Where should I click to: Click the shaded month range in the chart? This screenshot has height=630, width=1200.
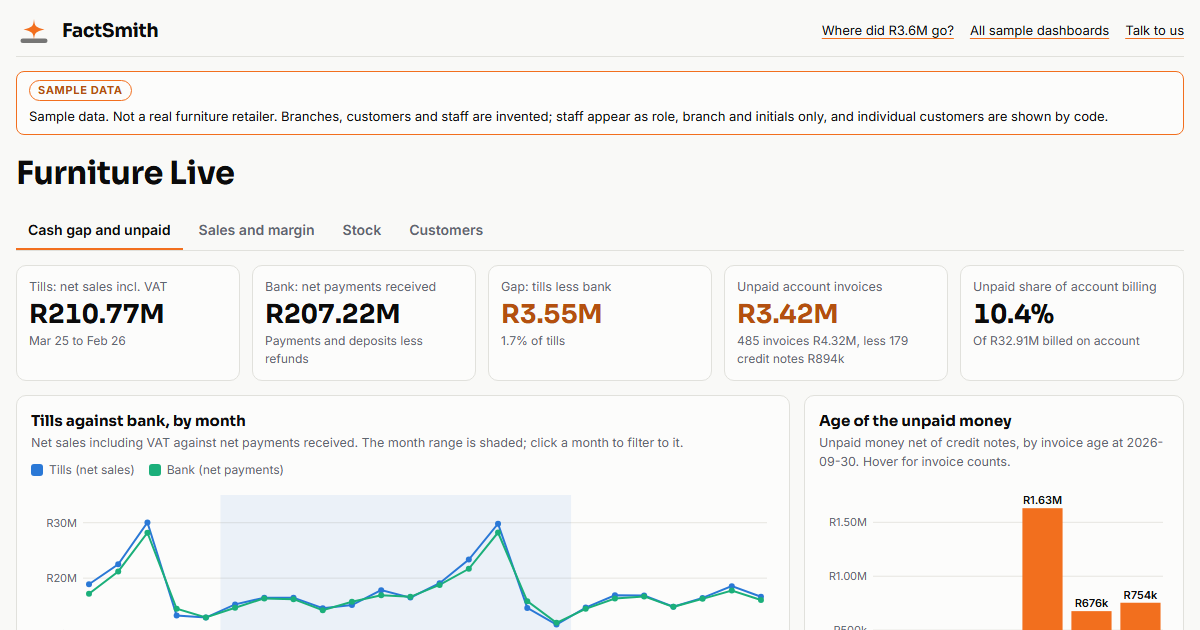(x=395, y=562)
